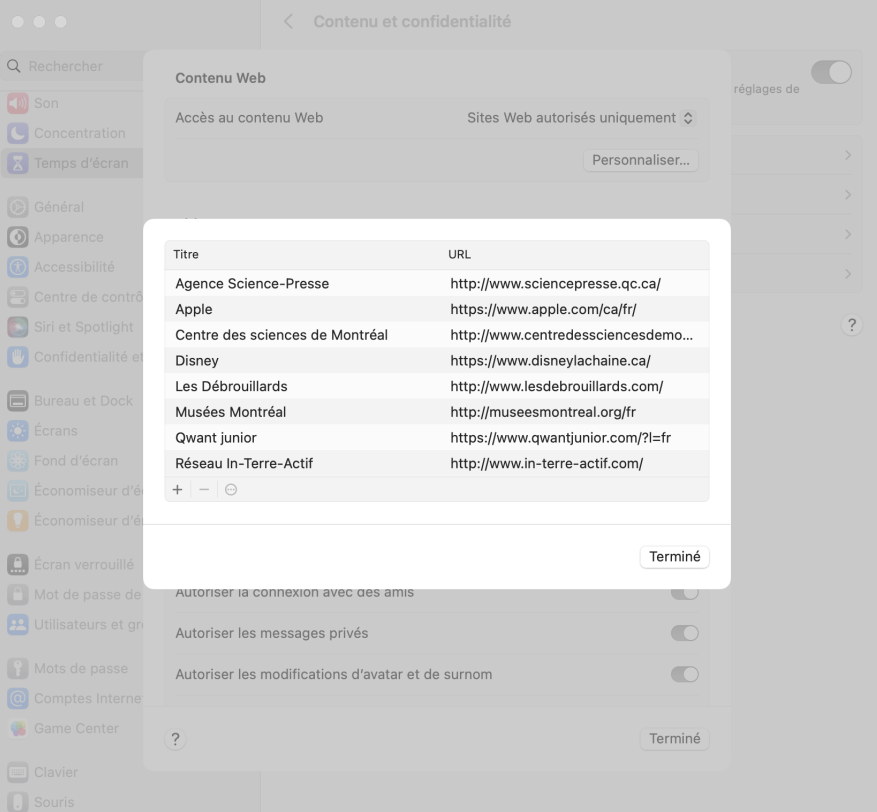Click the help button on the right pane

tap(851, 325)
